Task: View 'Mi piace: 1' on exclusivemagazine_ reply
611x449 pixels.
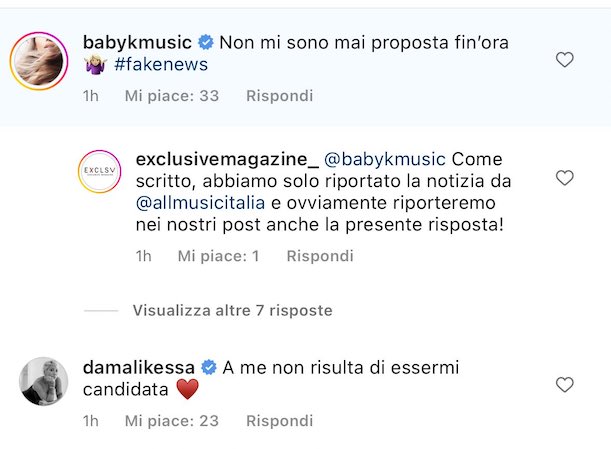Action: pos(218,256)
